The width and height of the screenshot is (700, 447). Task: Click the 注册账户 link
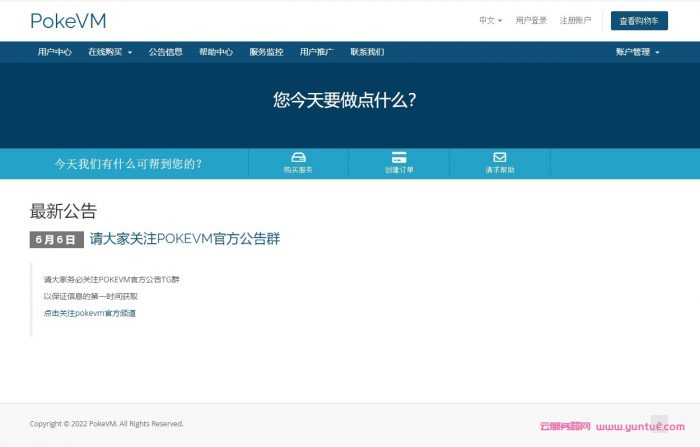click(x=575, y=20)
